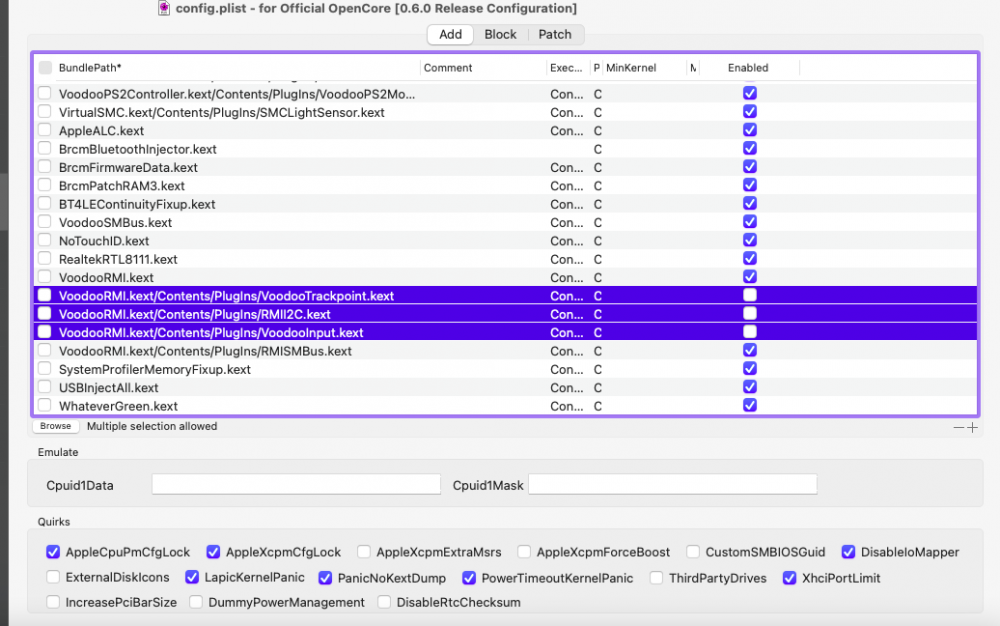This screenshot has width=1000, height=626.
Task: Uncheck Enabled for WhateverGreen.kext
Action: point(750,406)
